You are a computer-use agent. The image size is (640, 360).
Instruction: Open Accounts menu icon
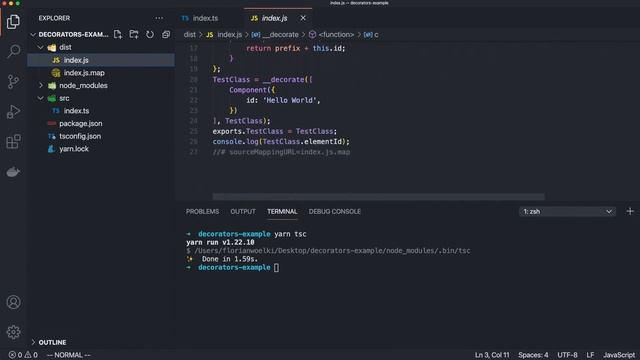click(x=13, y=302)
